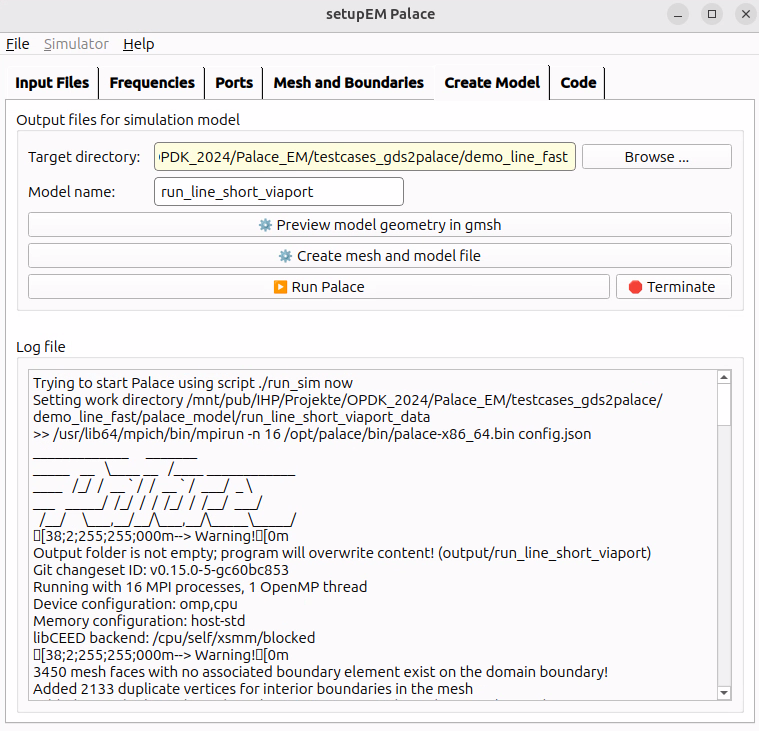Click Create mesh and model file
The height and width of the screenshot is (731, 759).
[x=380, y=256]
